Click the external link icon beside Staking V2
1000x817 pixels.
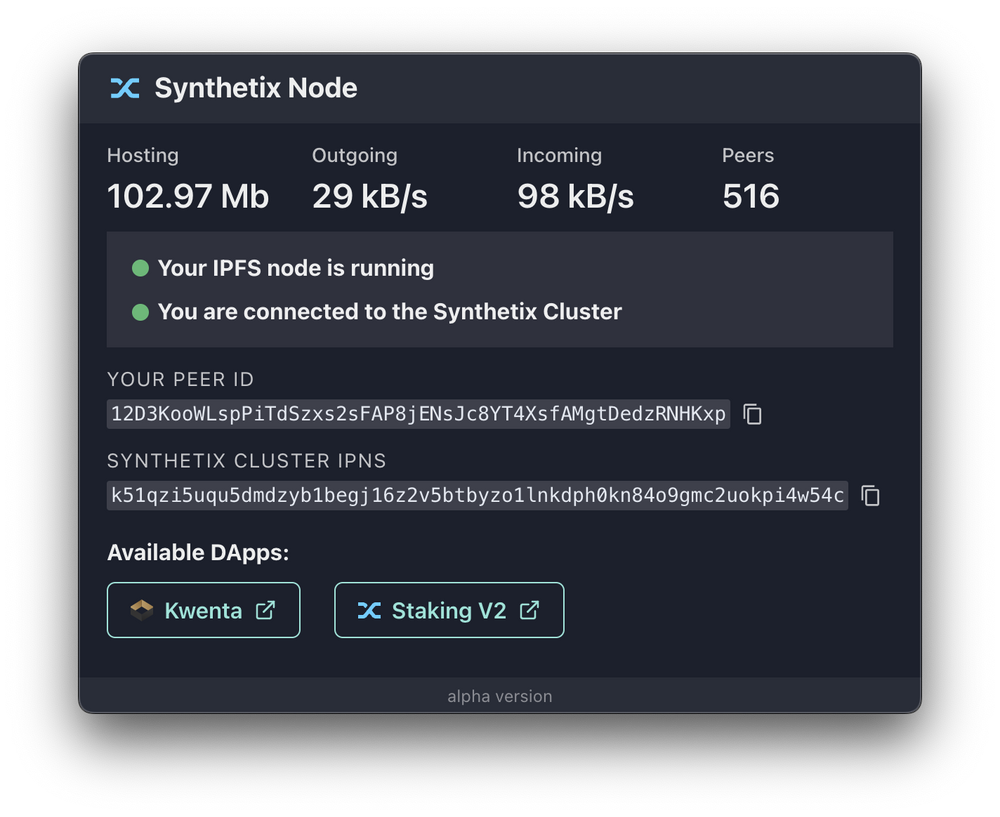(x=532, y=610)
